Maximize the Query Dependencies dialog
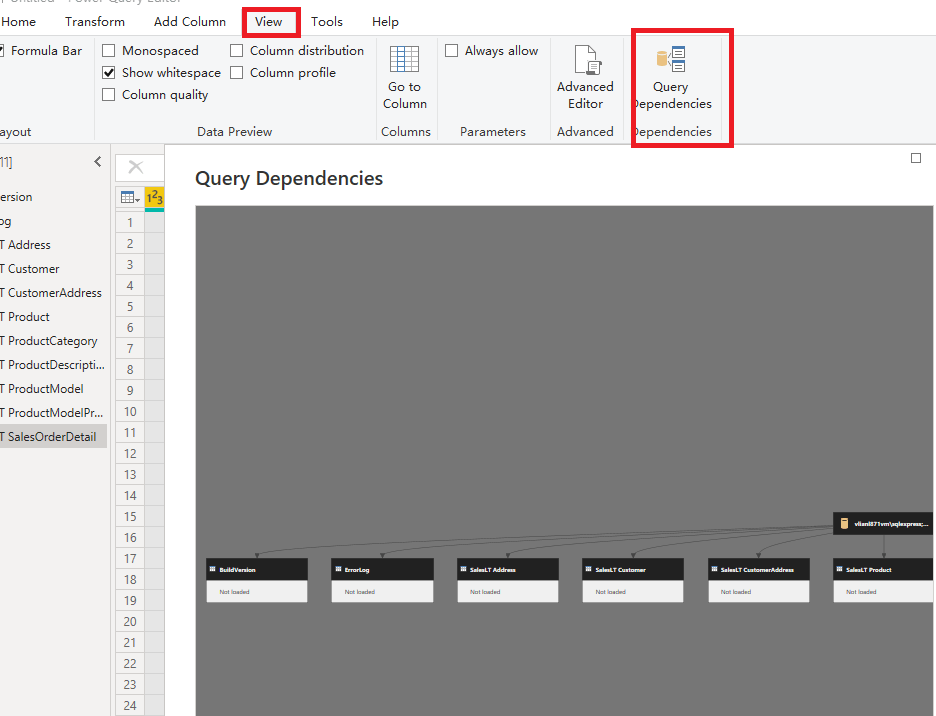 (x=916, y=158)
